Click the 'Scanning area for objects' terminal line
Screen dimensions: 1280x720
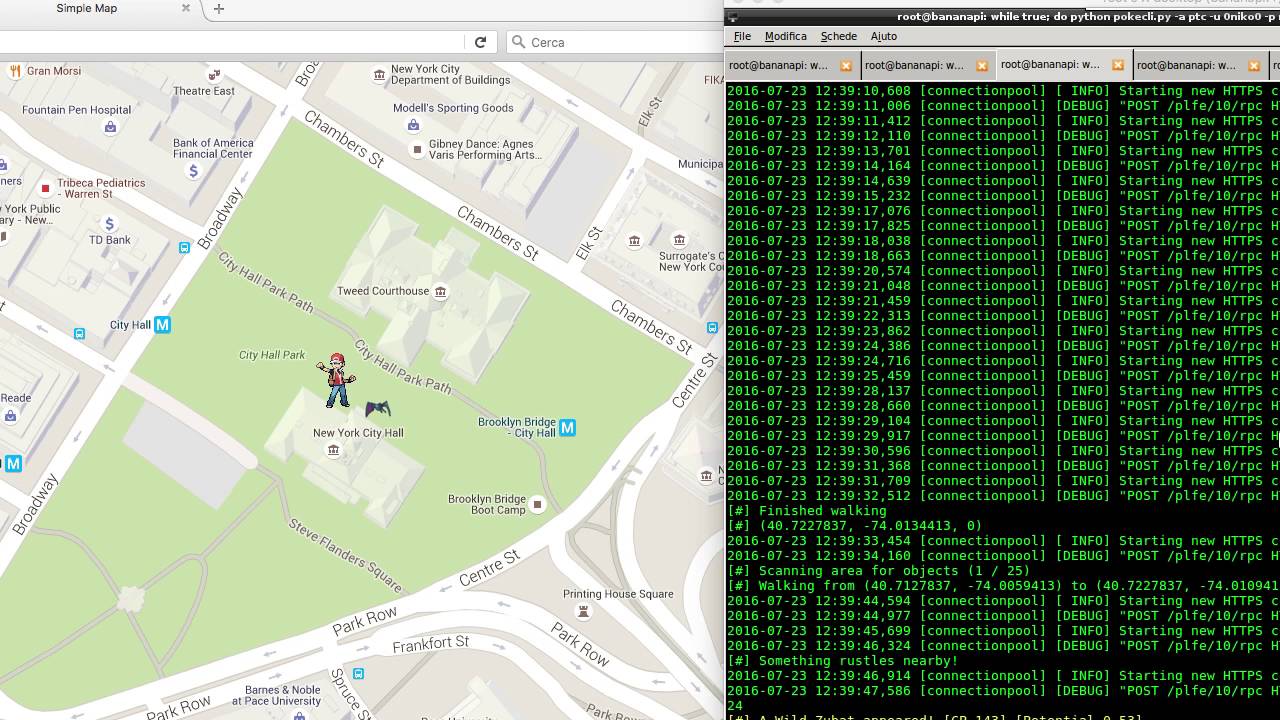(878, 571)
